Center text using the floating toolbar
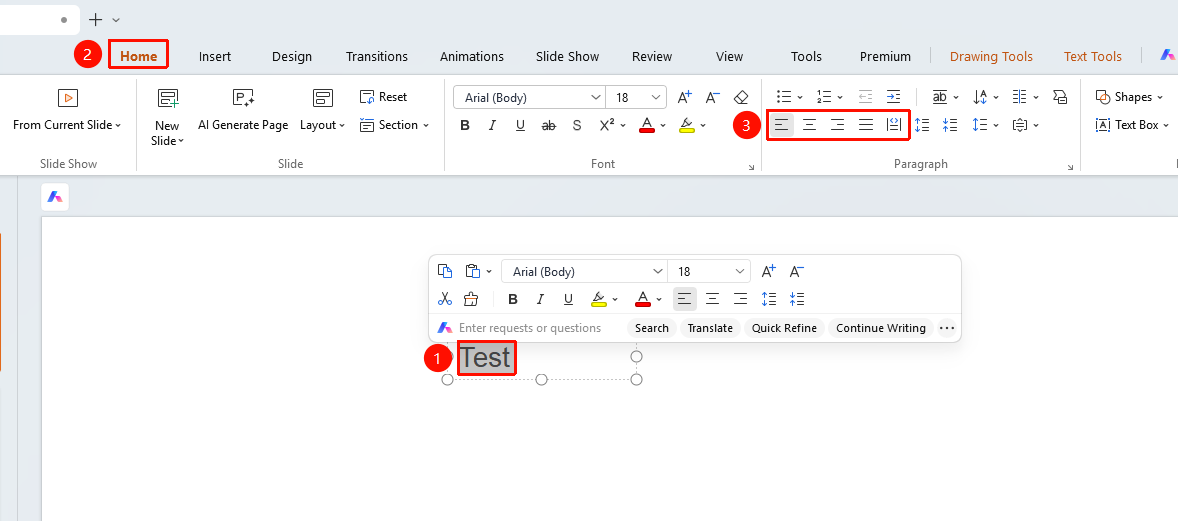 (x=712, y=299)
